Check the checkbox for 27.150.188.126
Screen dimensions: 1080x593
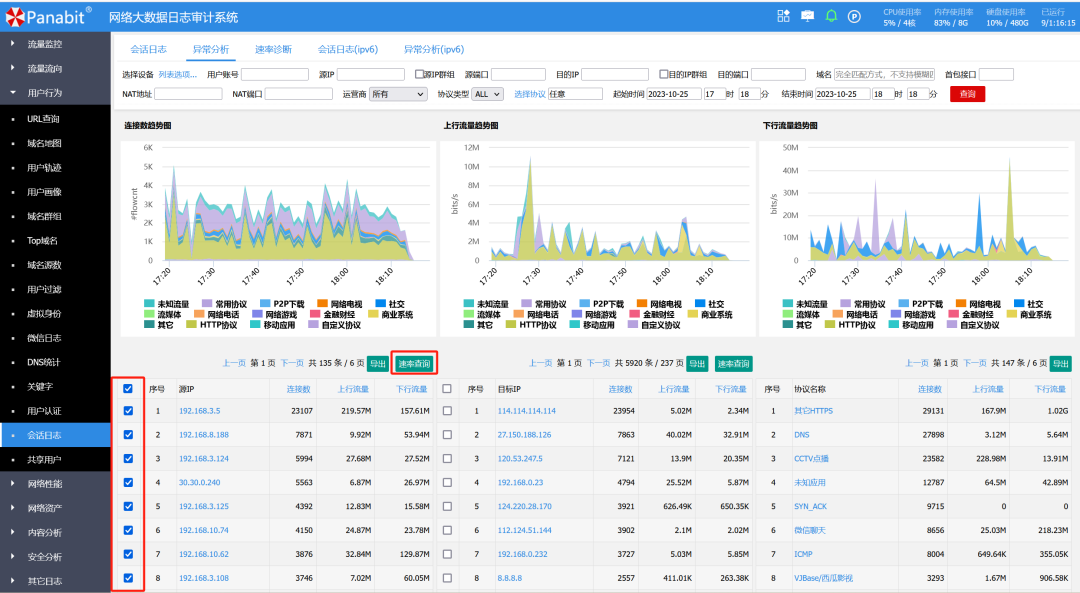pyautogui.click(x=447, y=435)
